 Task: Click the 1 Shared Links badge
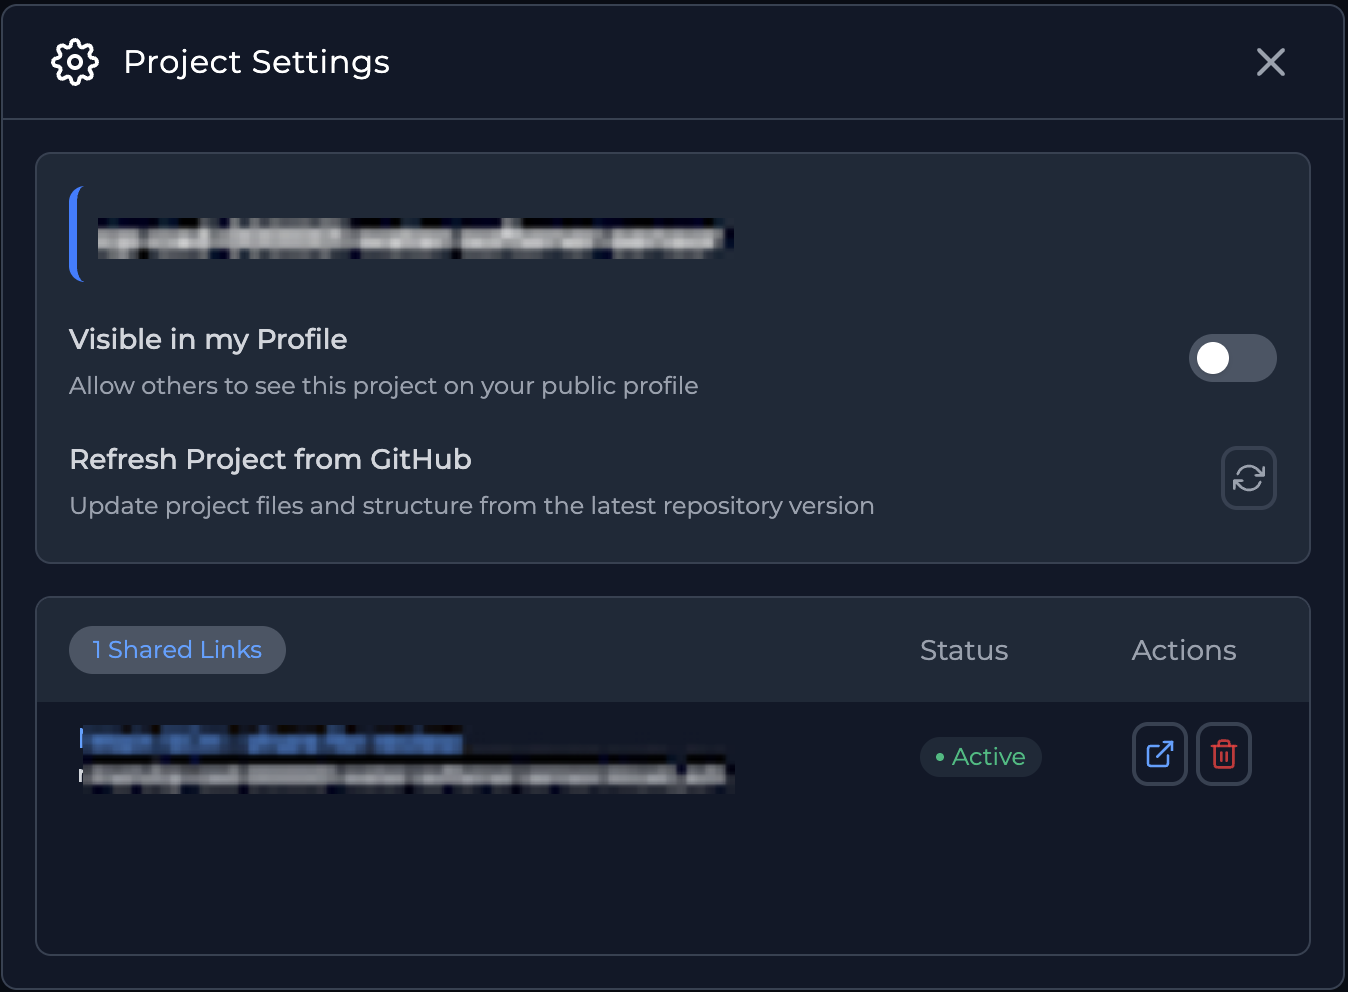[177, 650]
